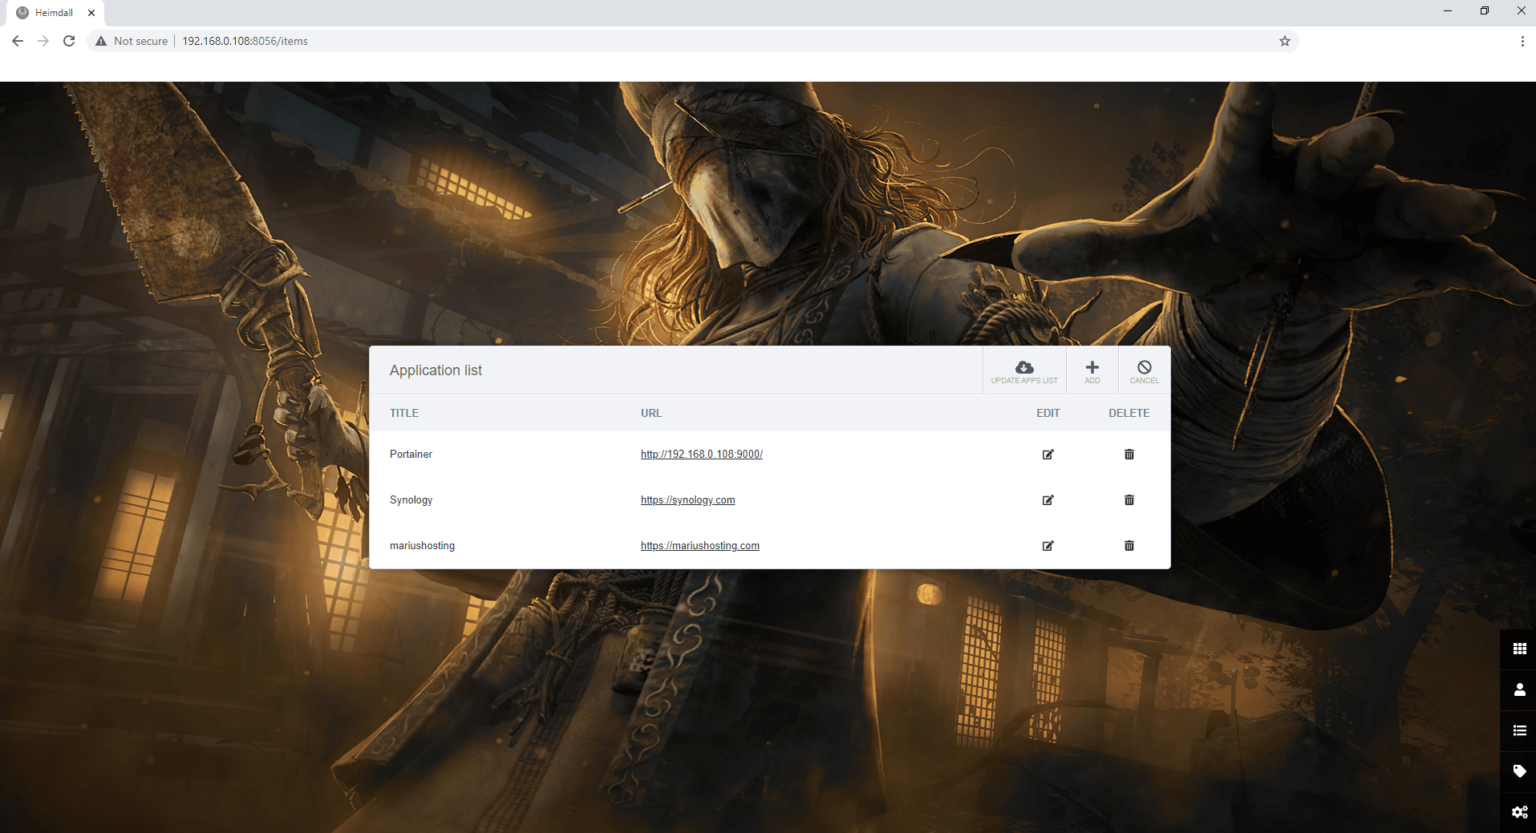Click the address bar URL
Screen dimensions: 1536x833
(245, 41)
